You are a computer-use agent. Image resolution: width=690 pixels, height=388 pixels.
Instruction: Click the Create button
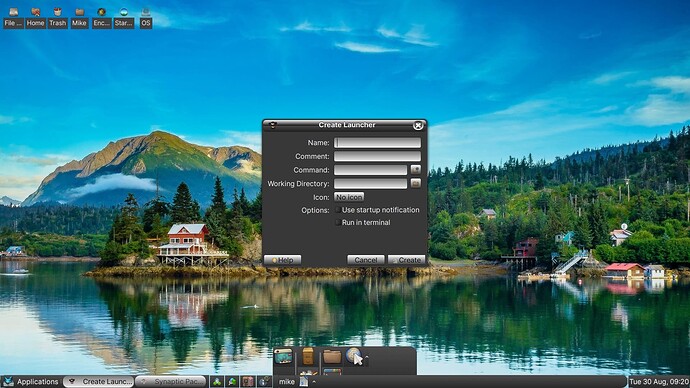point(407,260)
